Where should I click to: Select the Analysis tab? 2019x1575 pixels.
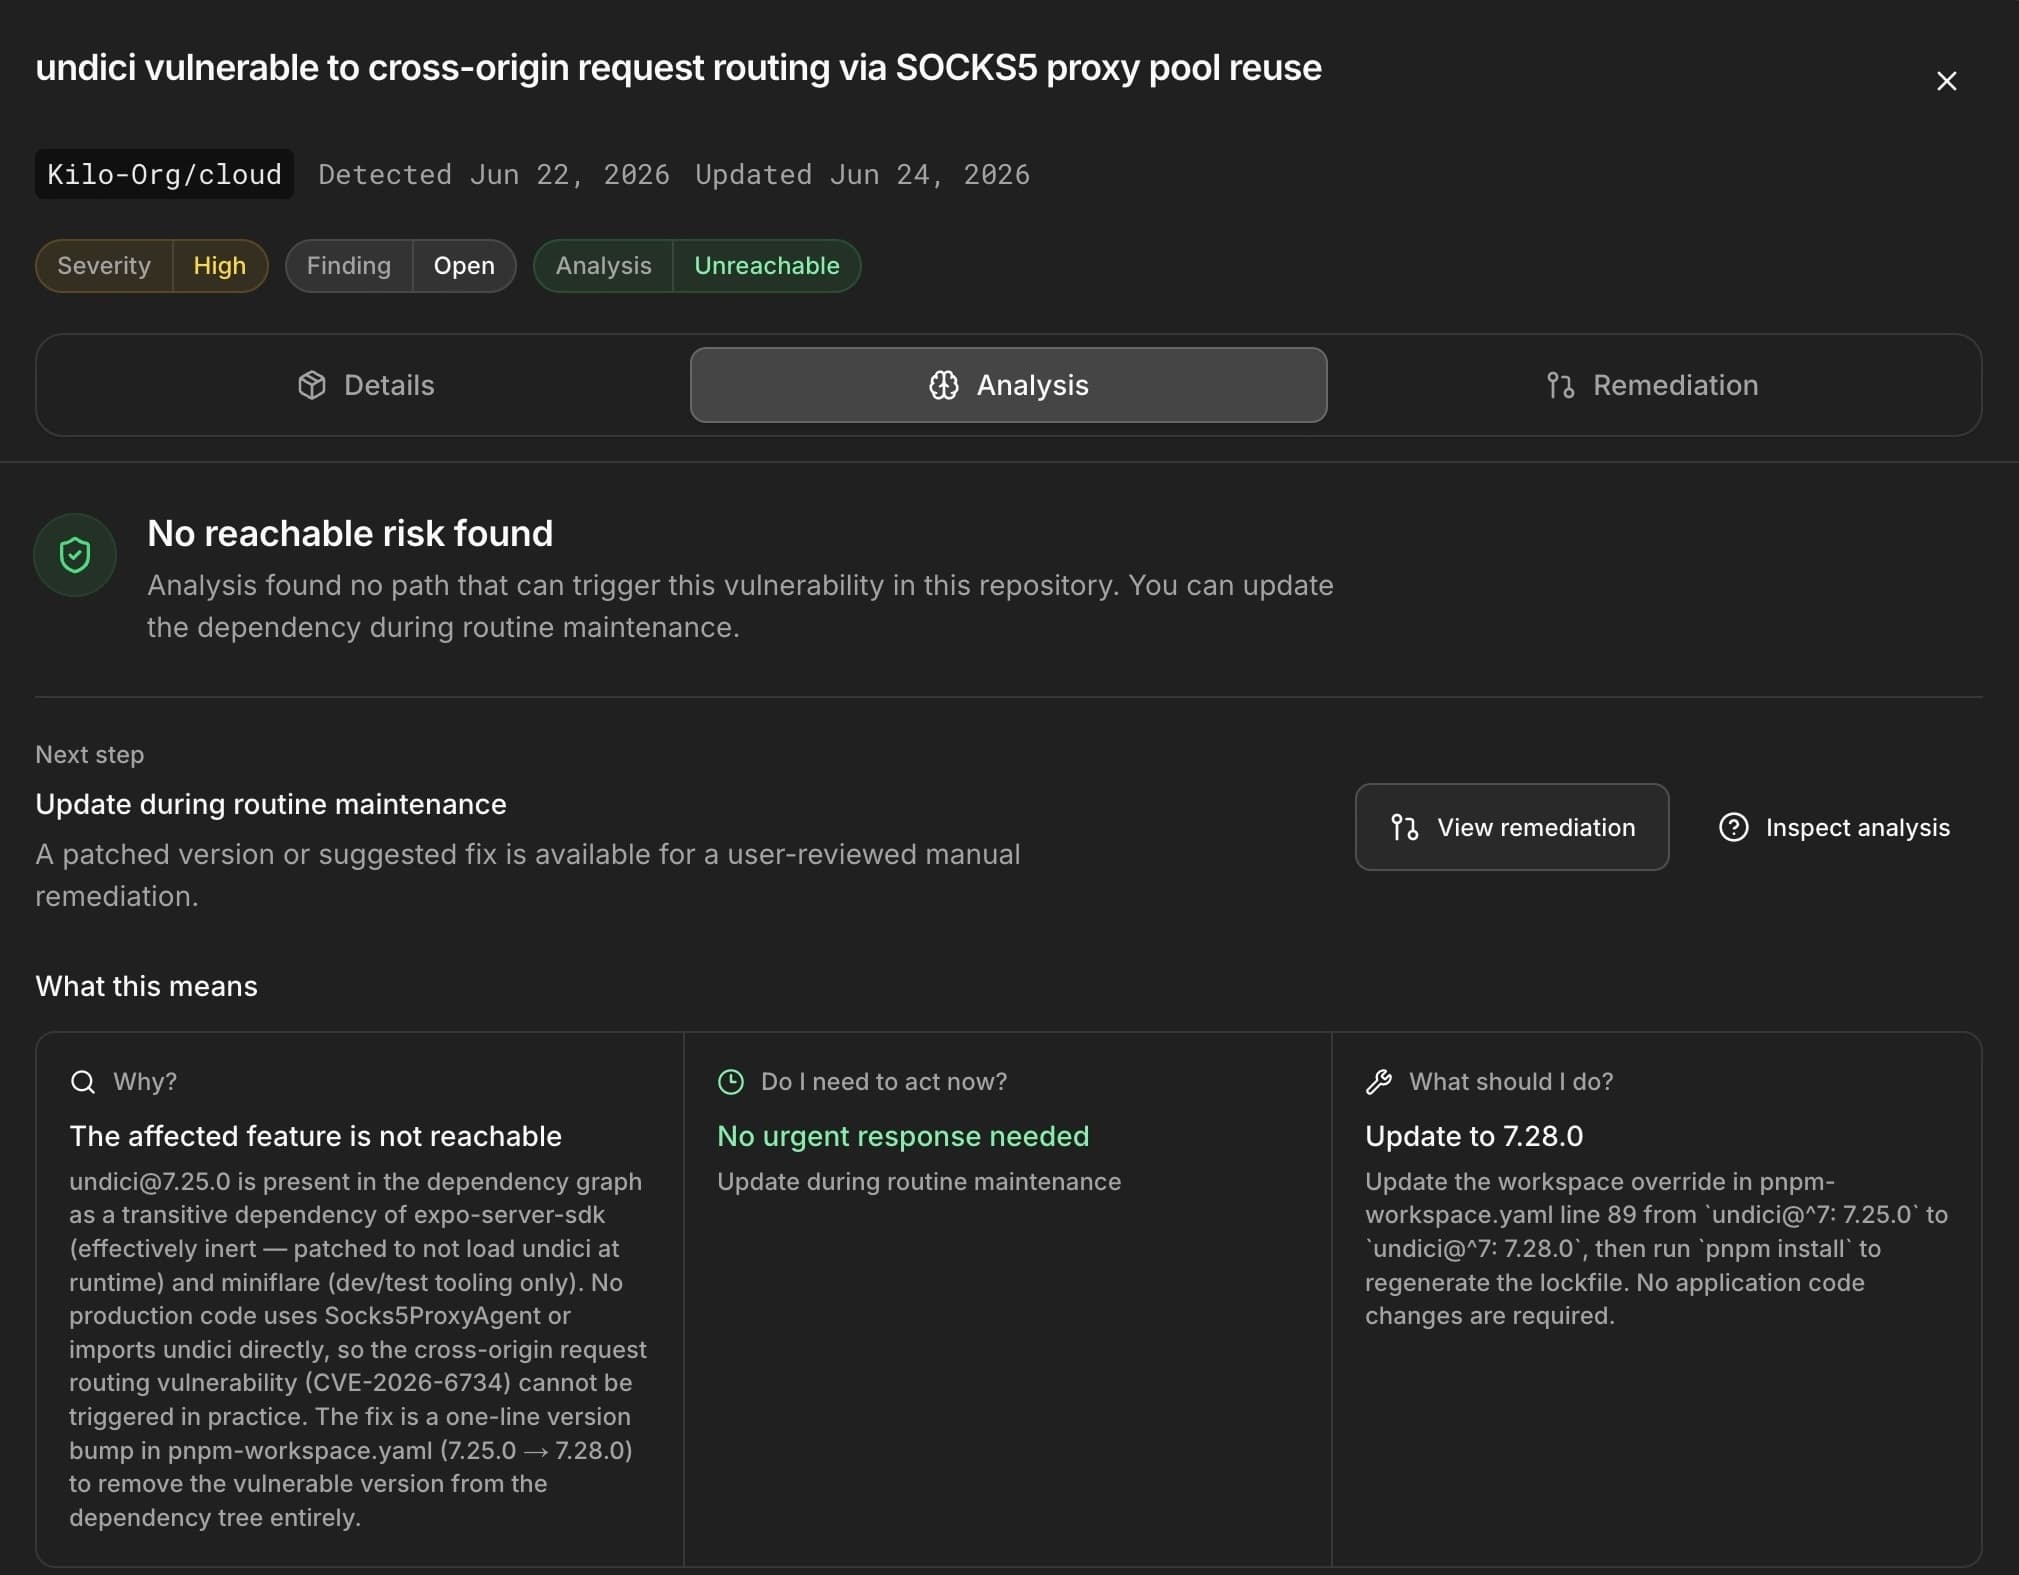tap(1008, 385)
